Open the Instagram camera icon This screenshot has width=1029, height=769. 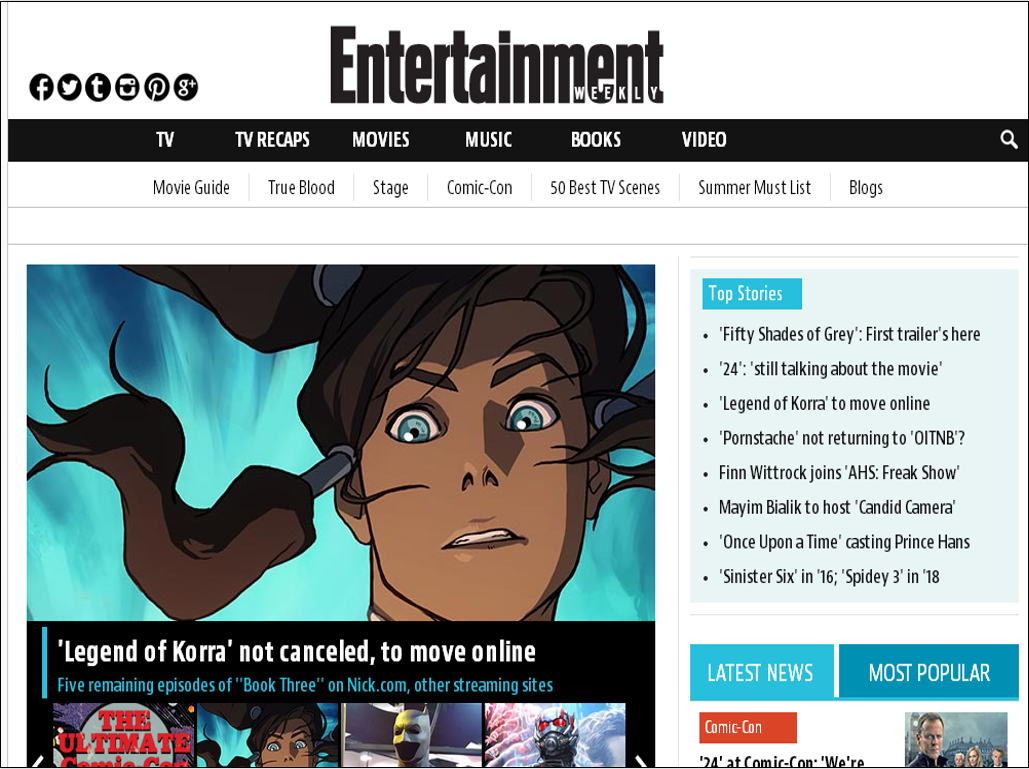[127, 87]
